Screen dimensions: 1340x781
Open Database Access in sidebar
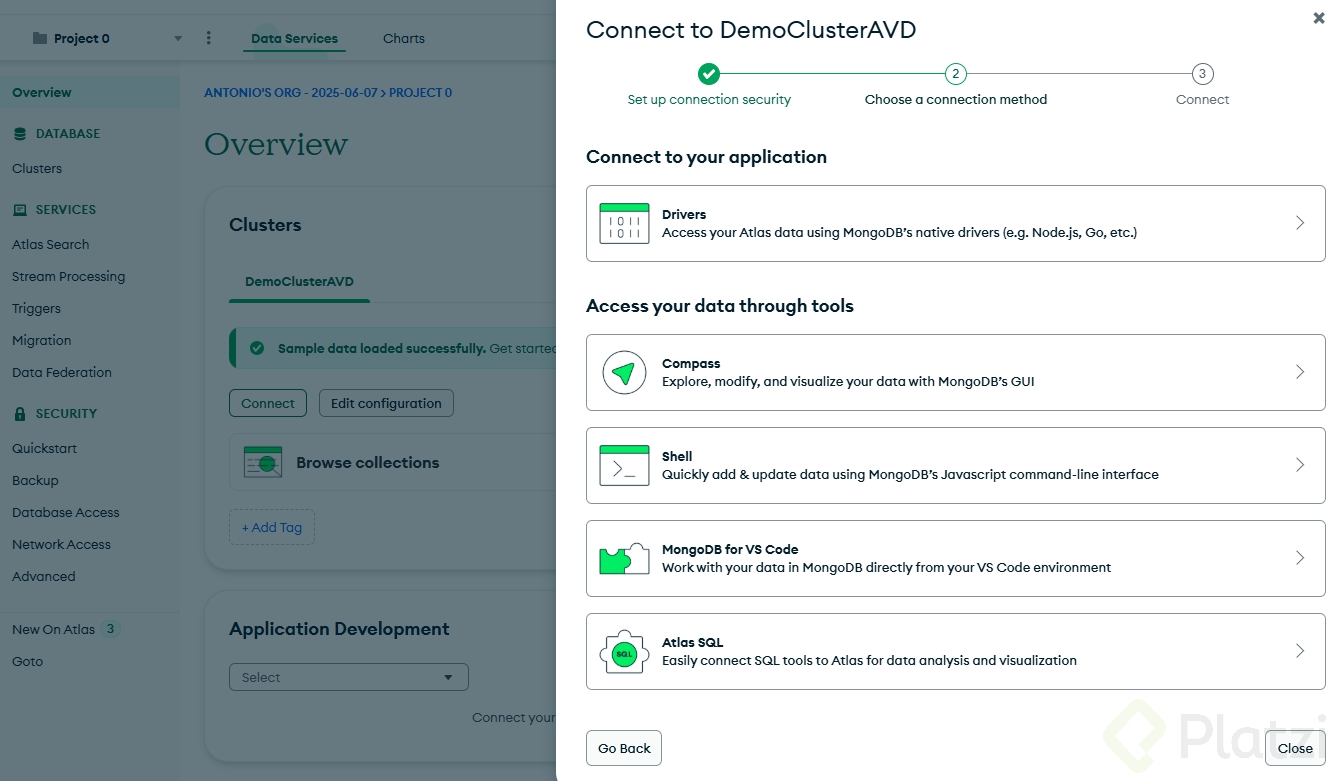[x=66, y=512]
